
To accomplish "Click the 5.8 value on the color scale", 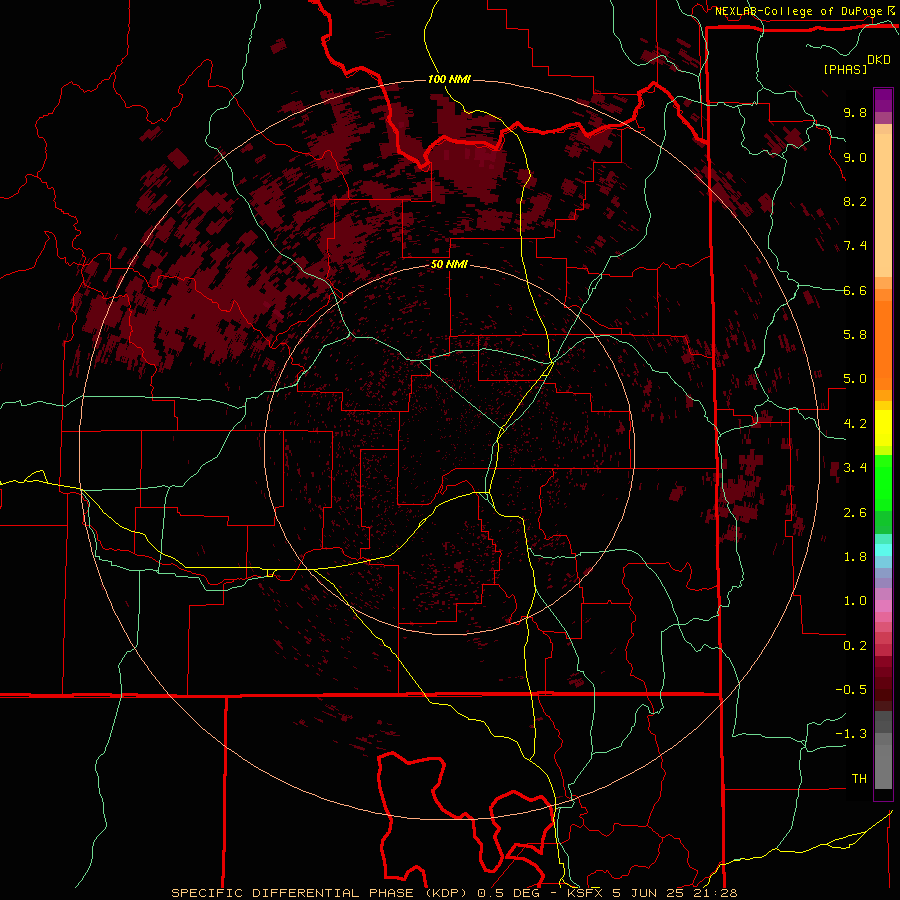I will (x=855, y=335).
